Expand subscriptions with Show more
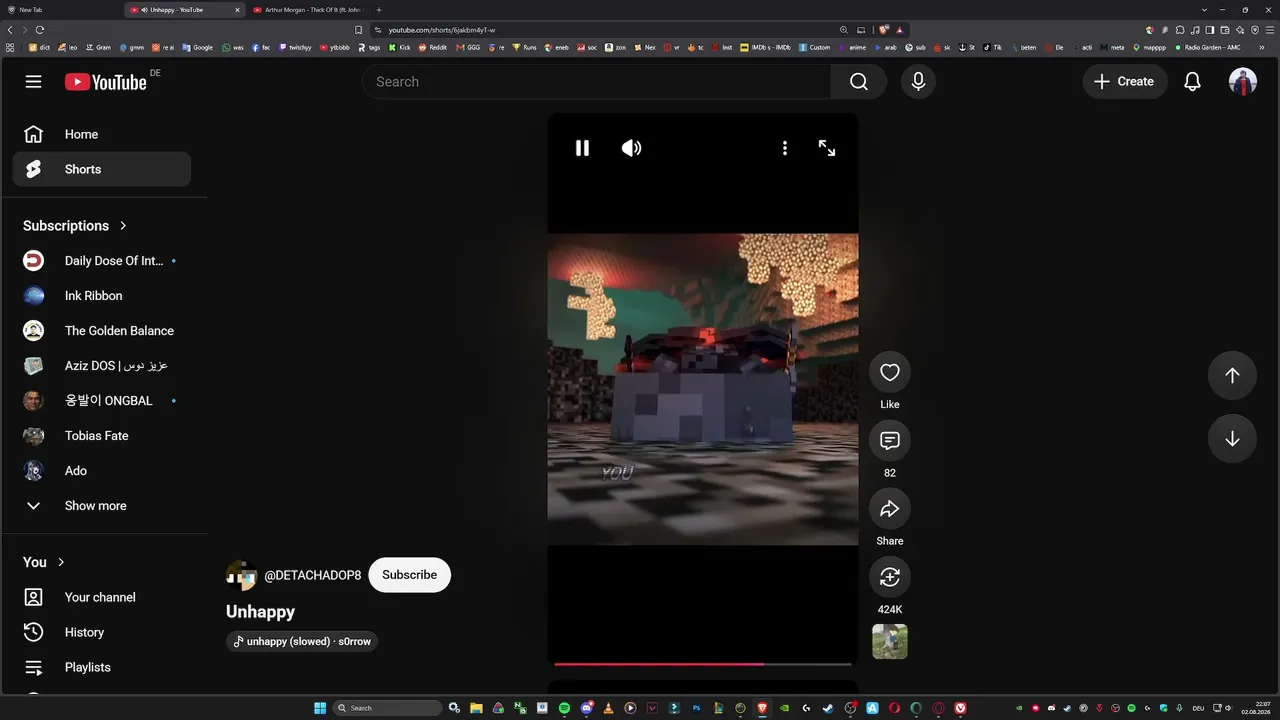 [101, 506]
